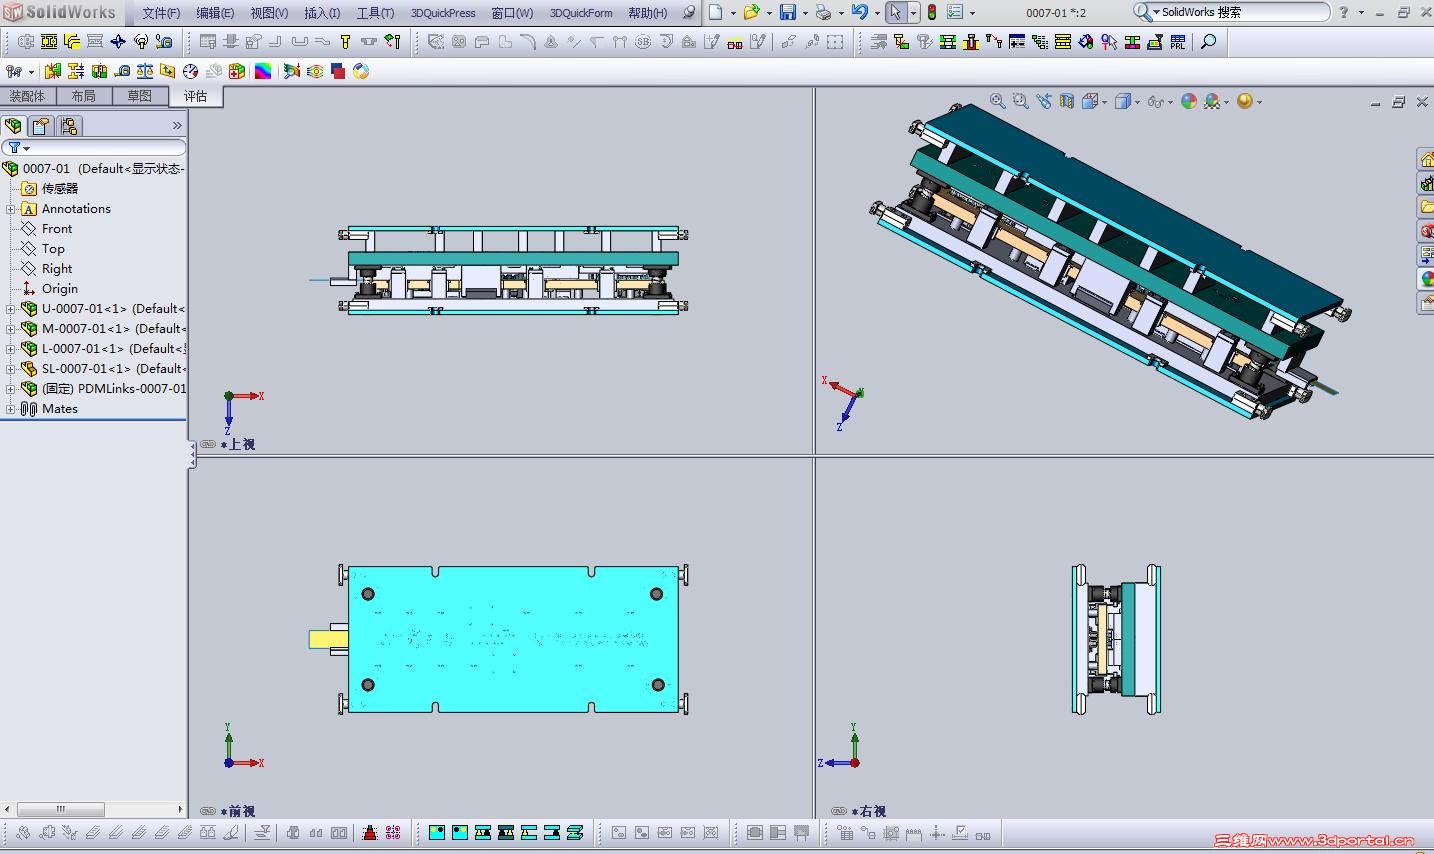Toggle the view link icon beside 右视 label
This screenshot has width=1434, height=854.
[x=839, y=811]
